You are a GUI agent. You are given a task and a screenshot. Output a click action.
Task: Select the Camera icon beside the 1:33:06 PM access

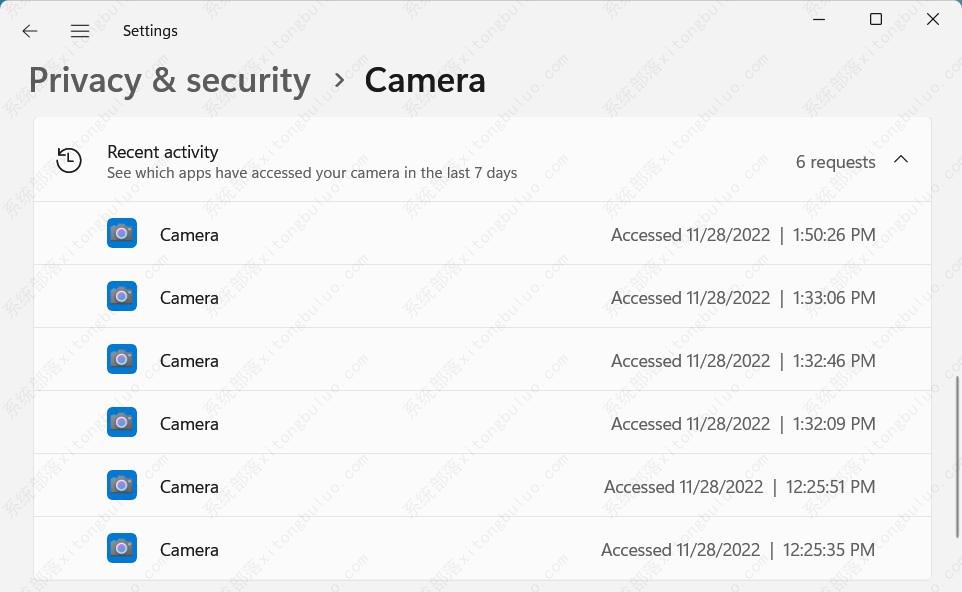coord(121,296)
